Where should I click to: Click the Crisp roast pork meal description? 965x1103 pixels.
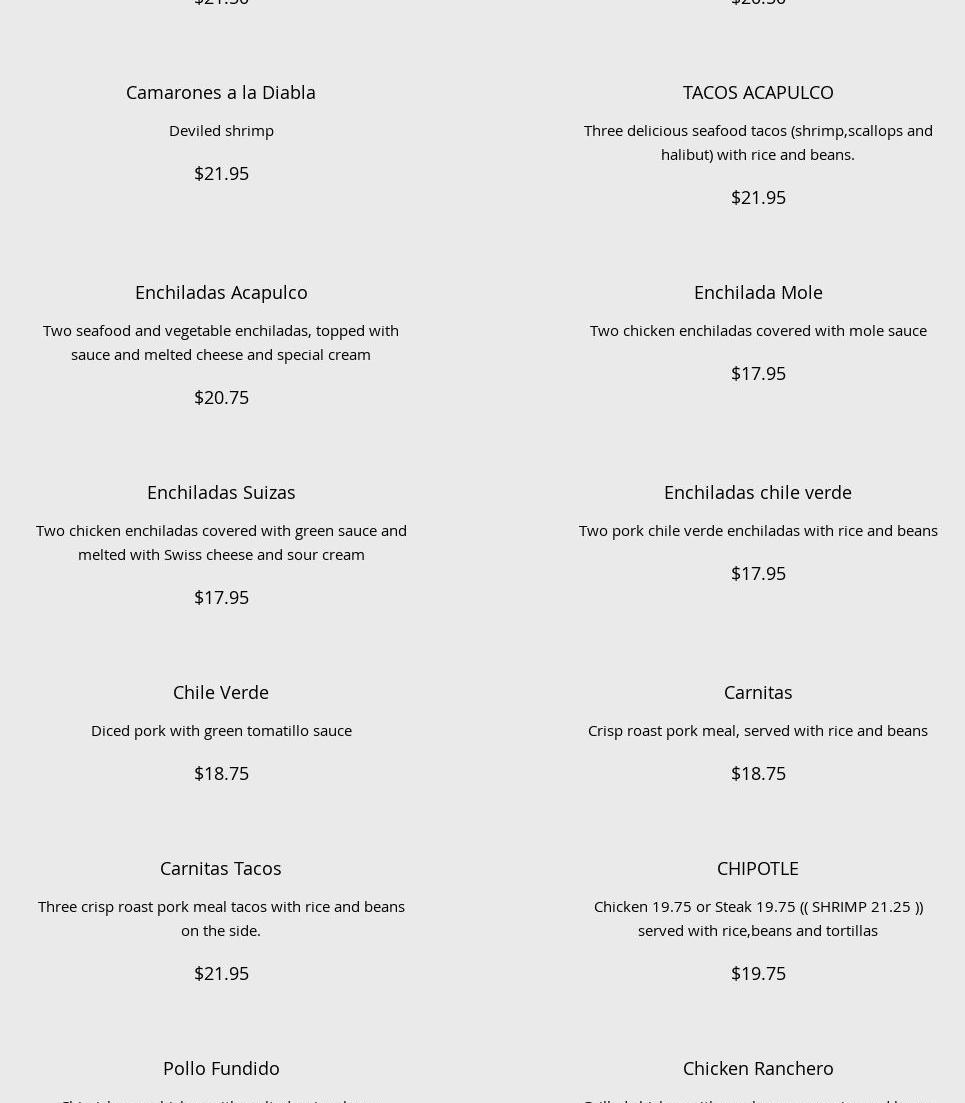tap(757, 730)
